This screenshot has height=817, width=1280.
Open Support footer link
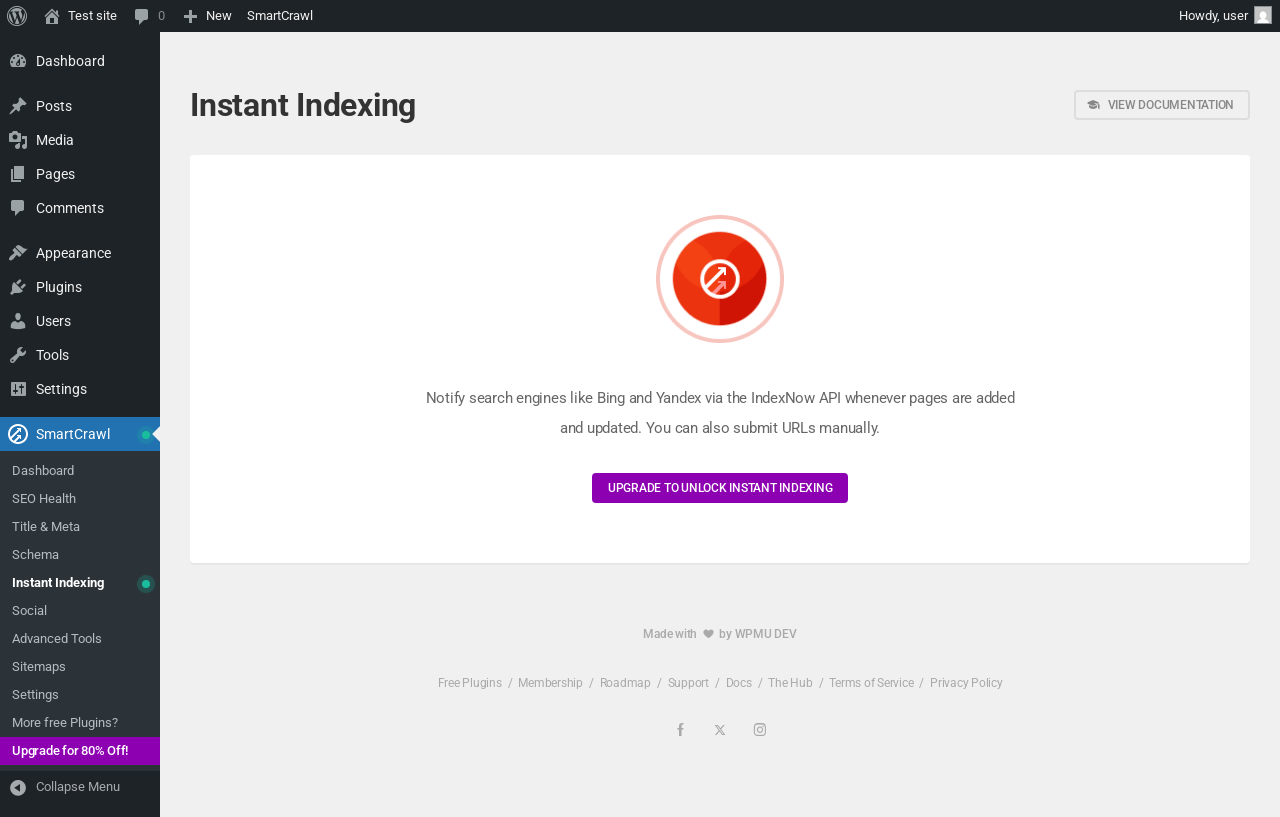(x=688, y=683)
